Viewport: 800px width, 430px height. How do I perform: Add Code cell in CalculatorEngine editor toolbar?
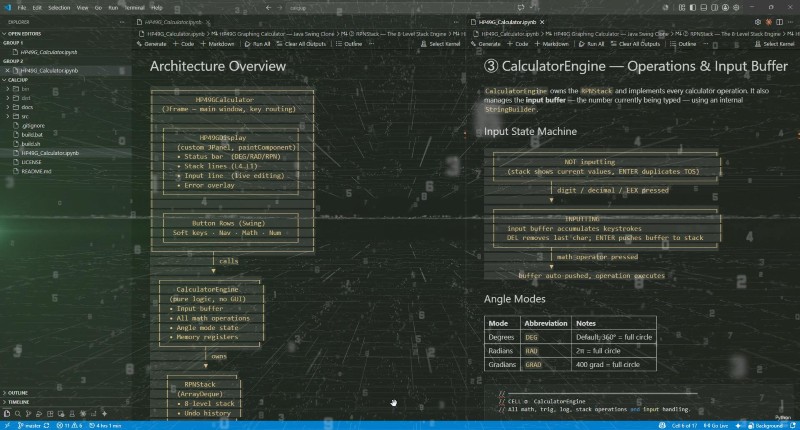518,44
